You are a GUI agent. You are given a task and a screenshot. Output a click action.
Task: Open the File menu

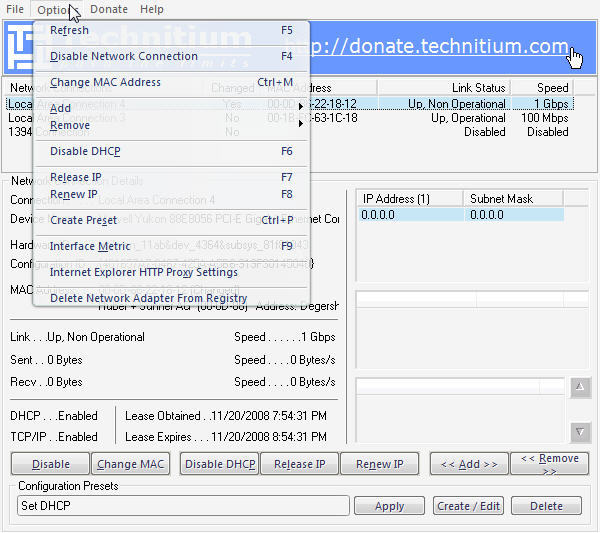point(15,9)
